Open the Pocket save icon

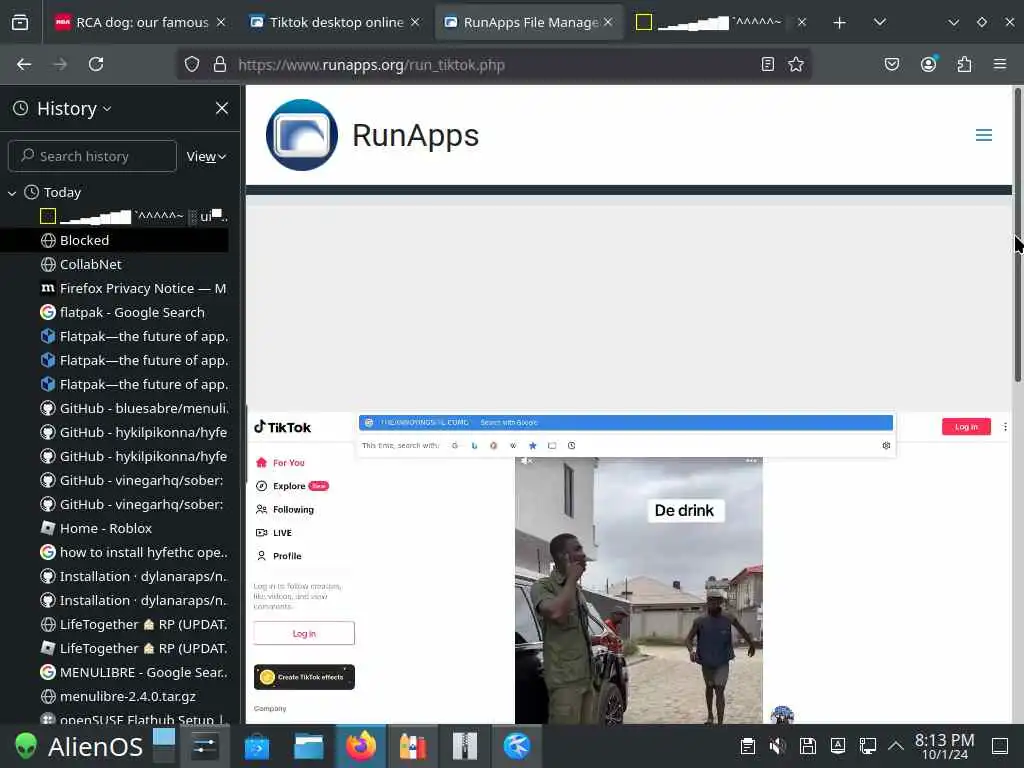click(892, 64)
